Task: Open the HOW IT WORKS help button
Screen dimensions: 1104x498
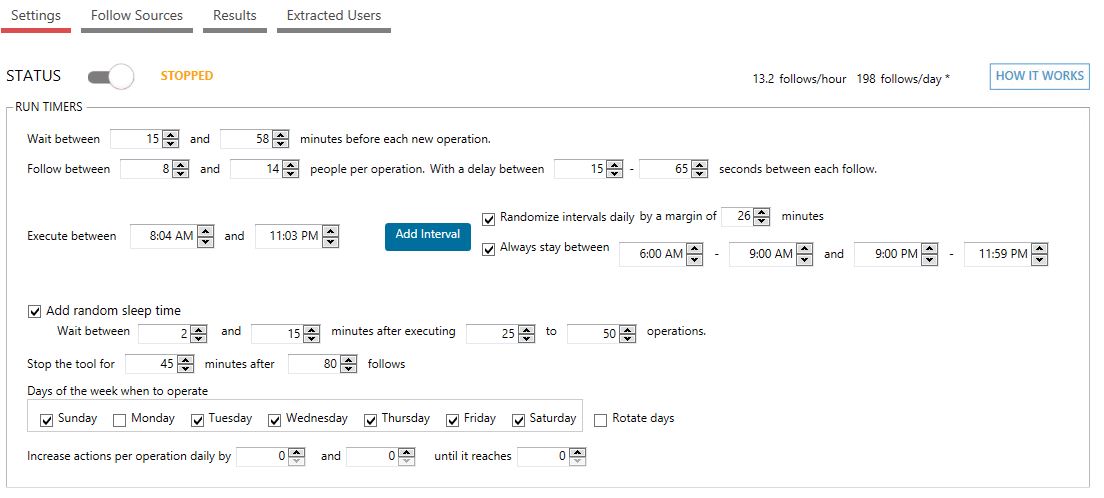Action: click(x=1039, y=76)
